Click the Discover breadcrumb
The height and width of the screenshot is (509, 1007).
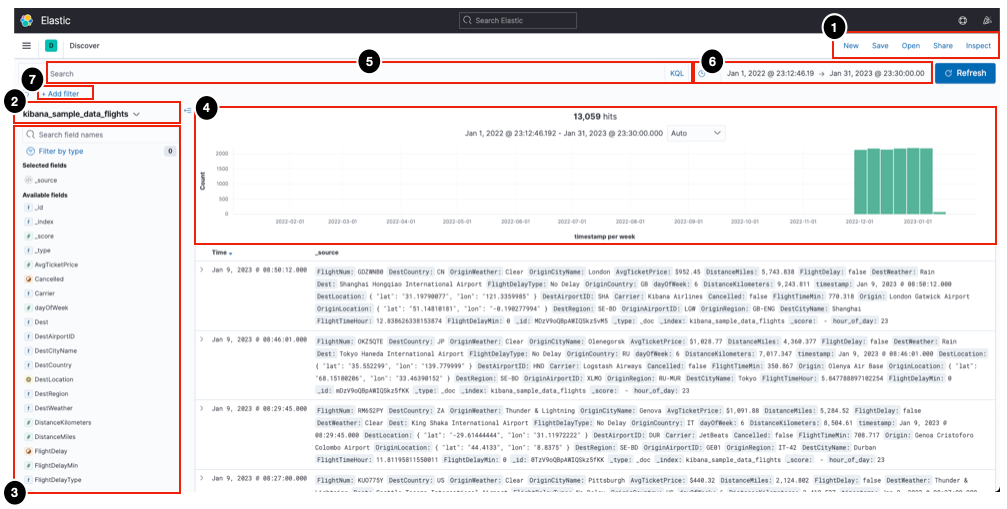pos(84,46)
